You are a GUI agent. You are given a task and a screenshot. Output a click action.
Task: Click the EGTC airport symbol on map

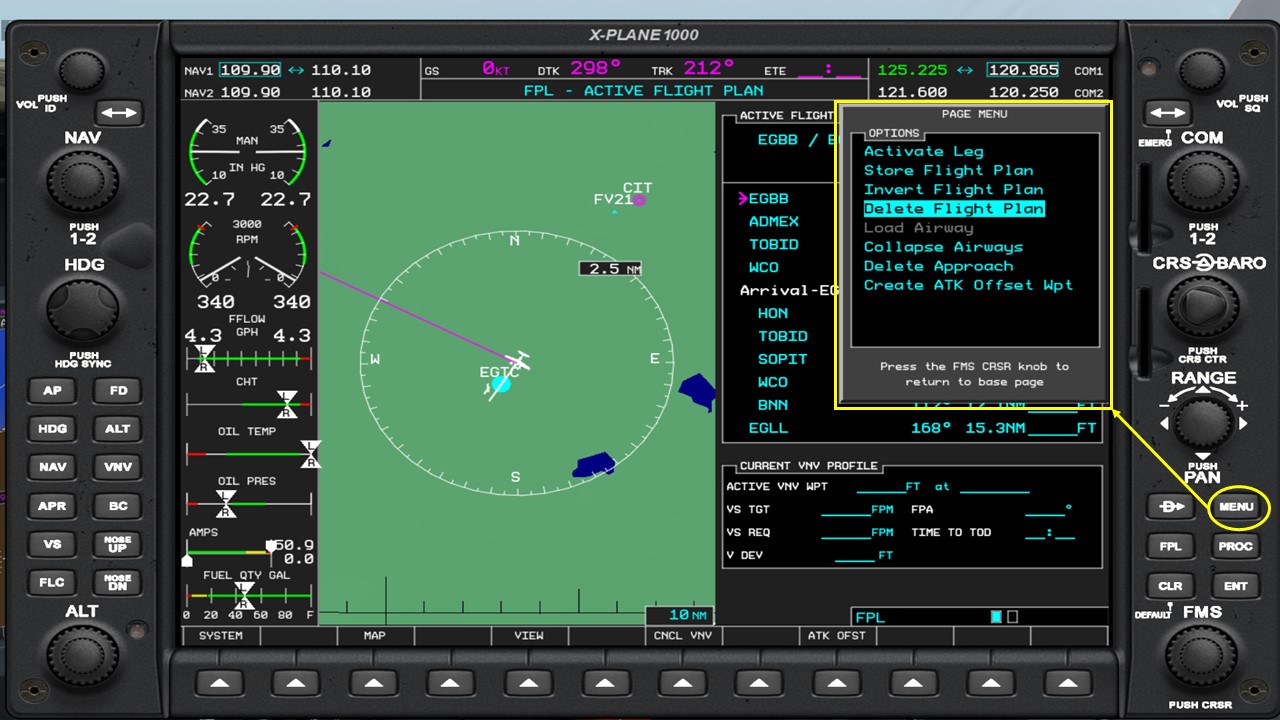click(x=501, y=383)
